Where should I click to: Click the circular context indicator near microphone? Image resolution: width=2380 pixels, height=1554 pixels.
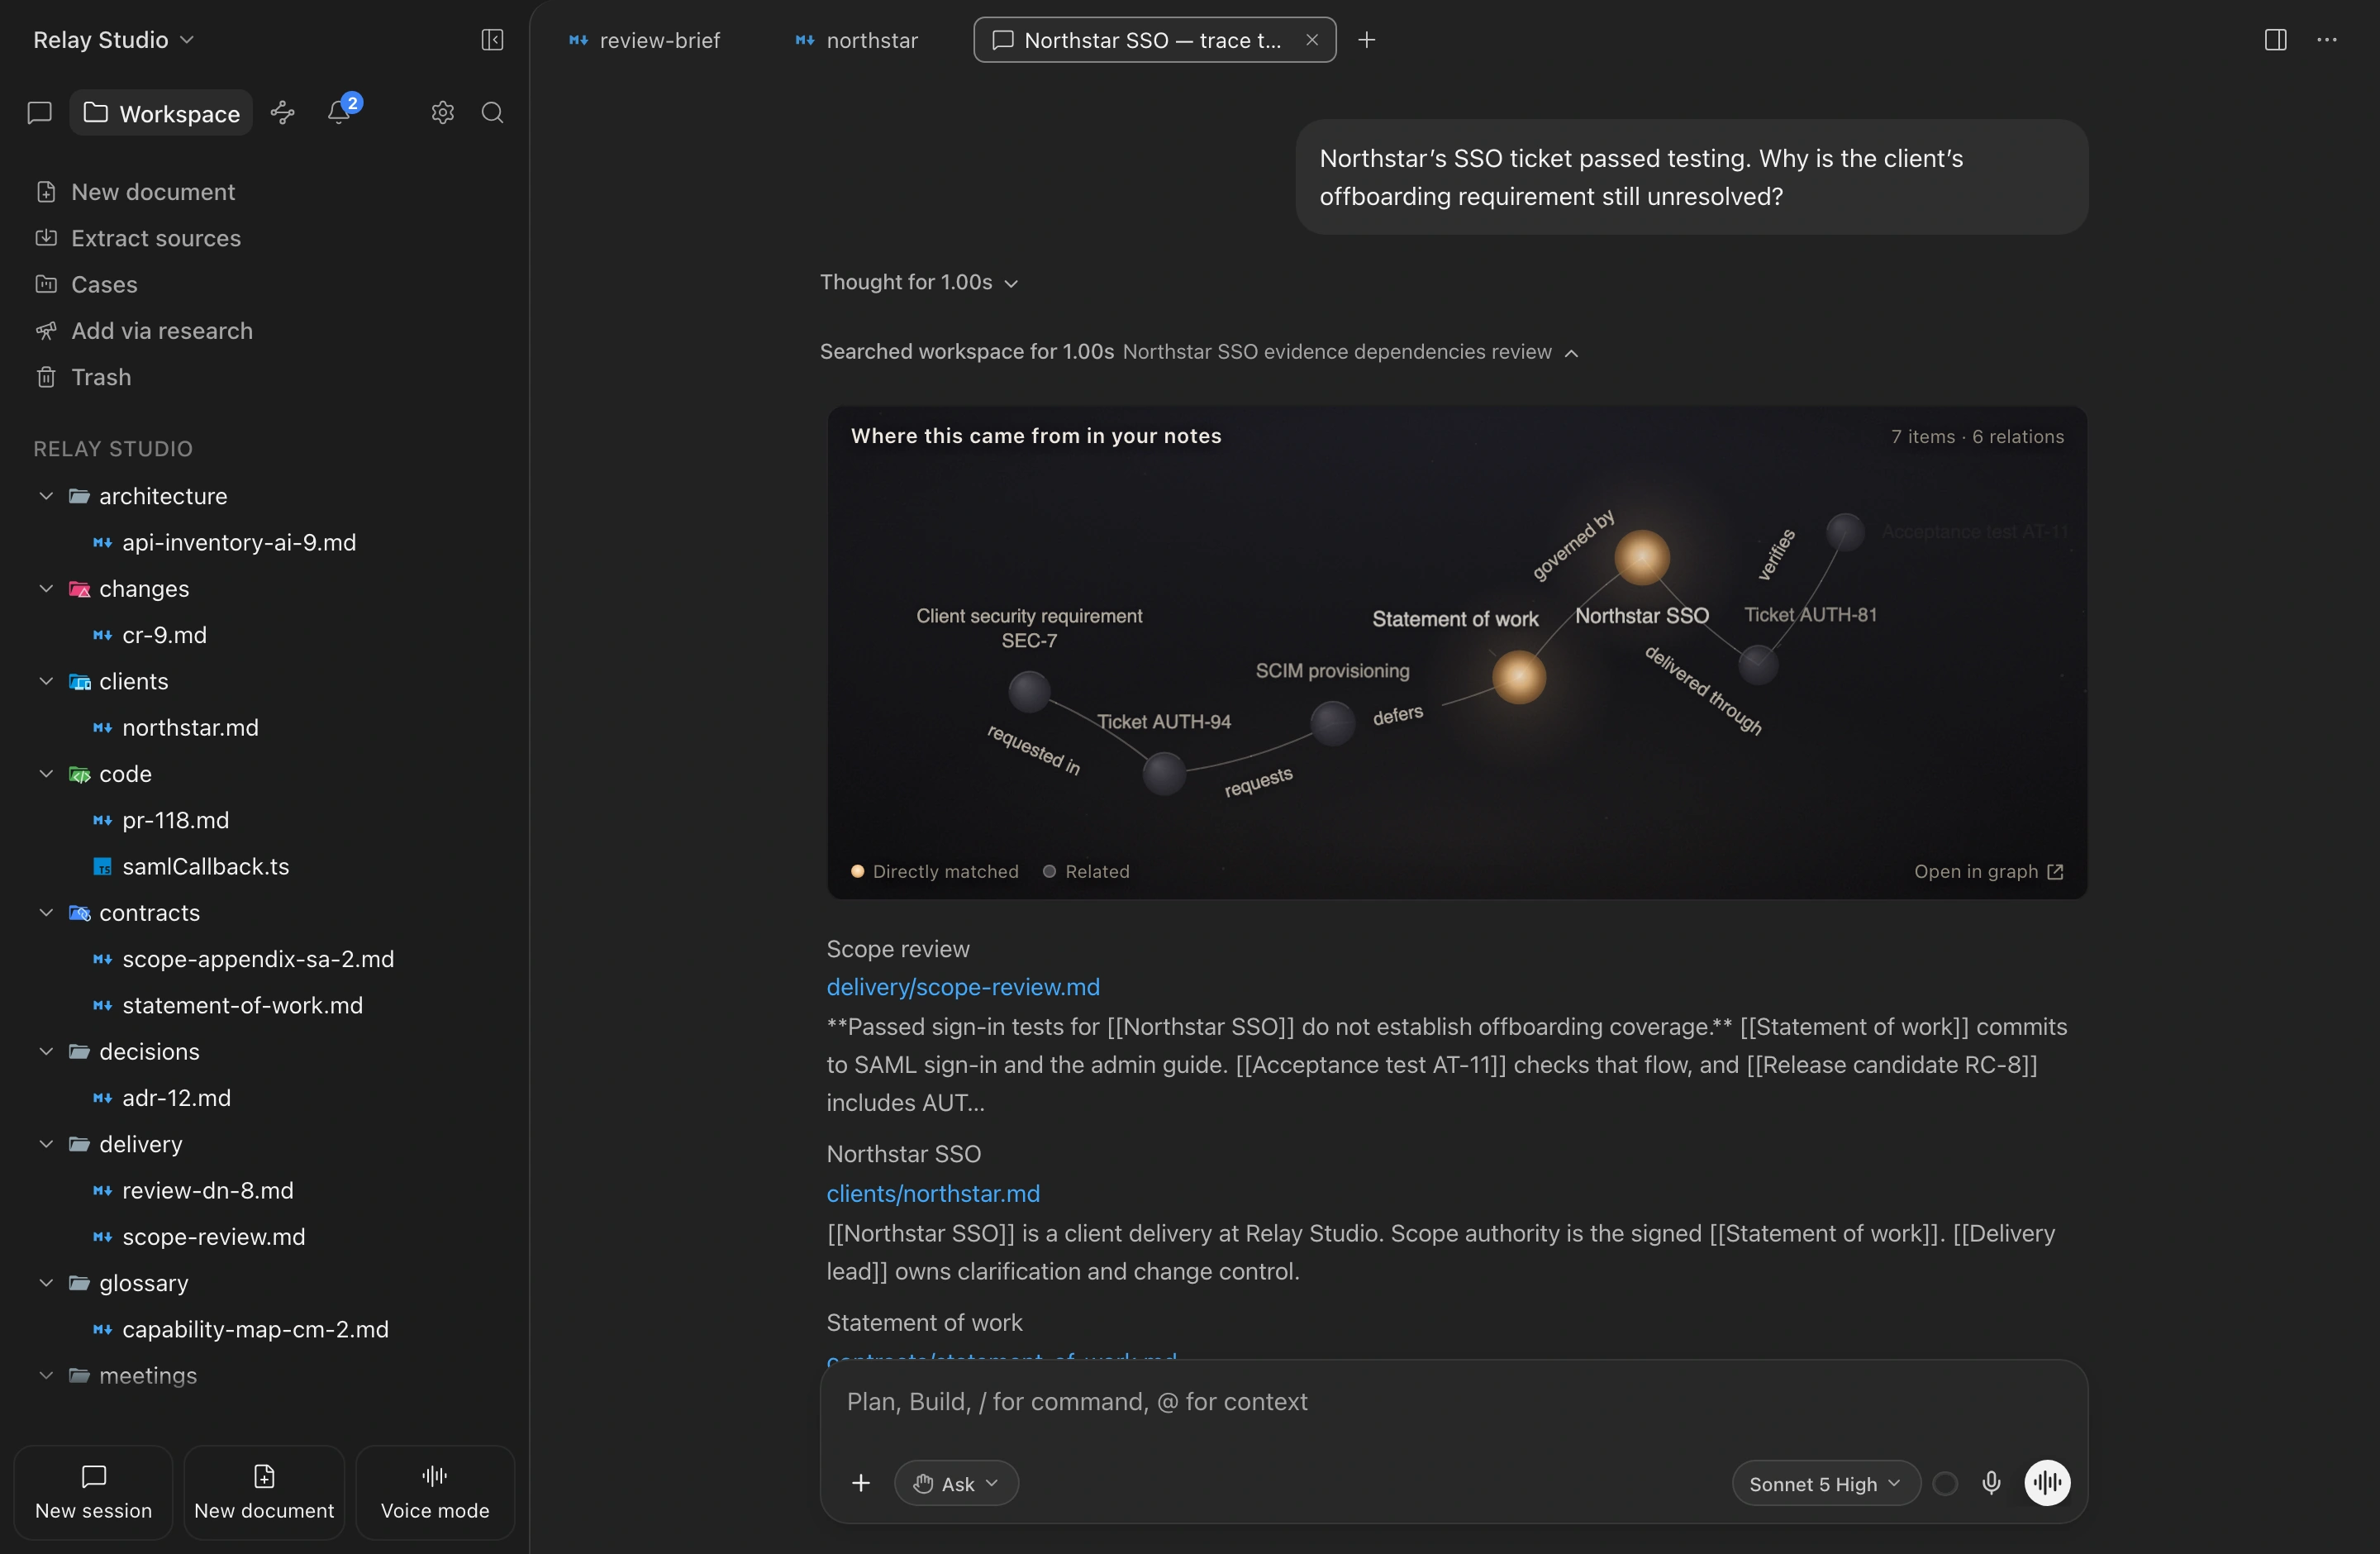[x=1945, y=1483]
